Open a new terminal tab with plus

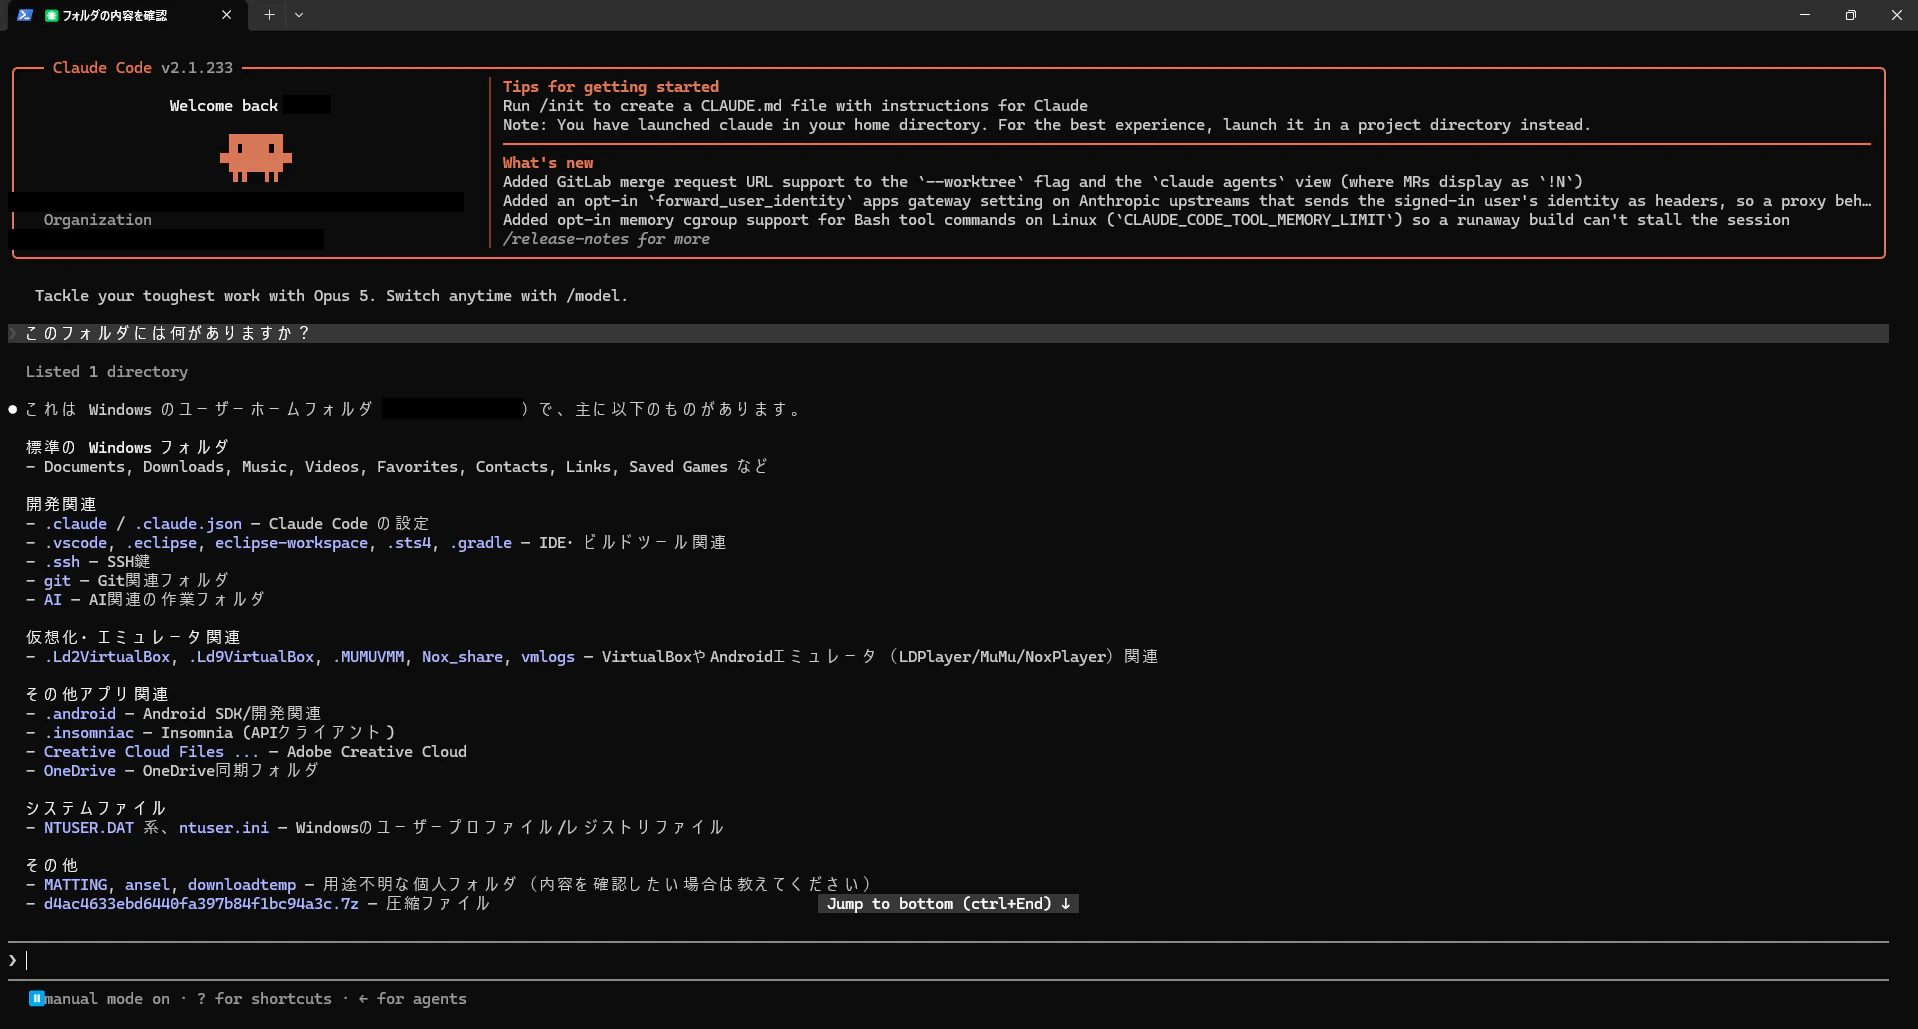pyautogui.click(x=269, y=15)
